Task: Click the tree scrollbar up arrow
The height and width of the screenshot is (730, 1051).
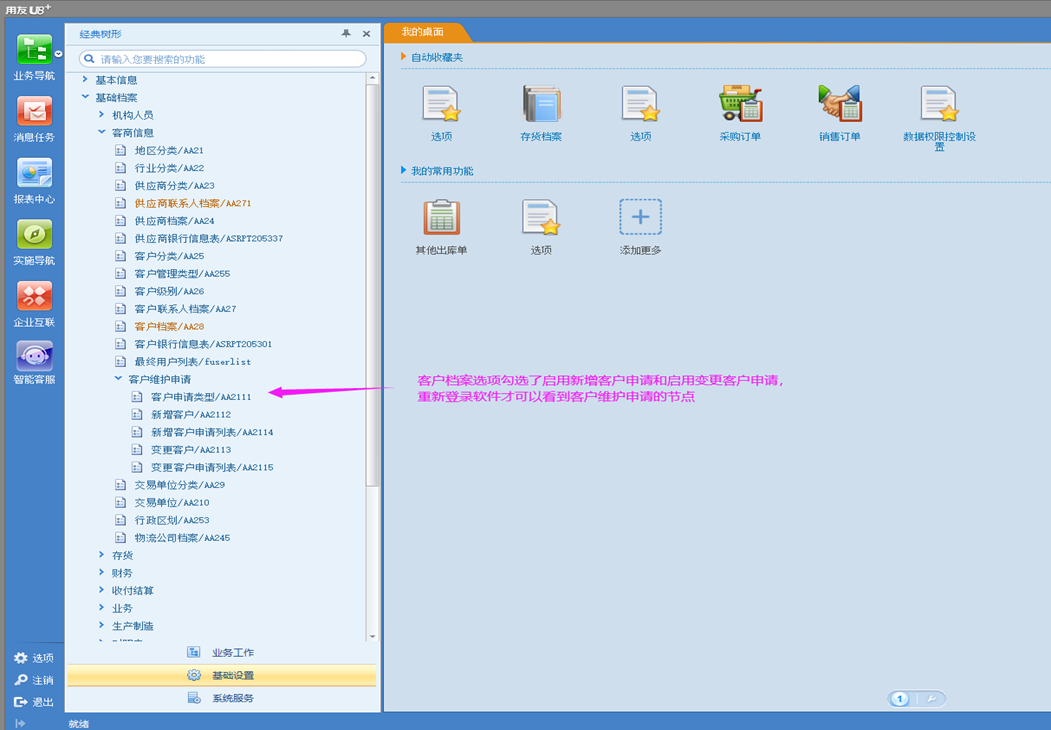Action: (373, 78)
